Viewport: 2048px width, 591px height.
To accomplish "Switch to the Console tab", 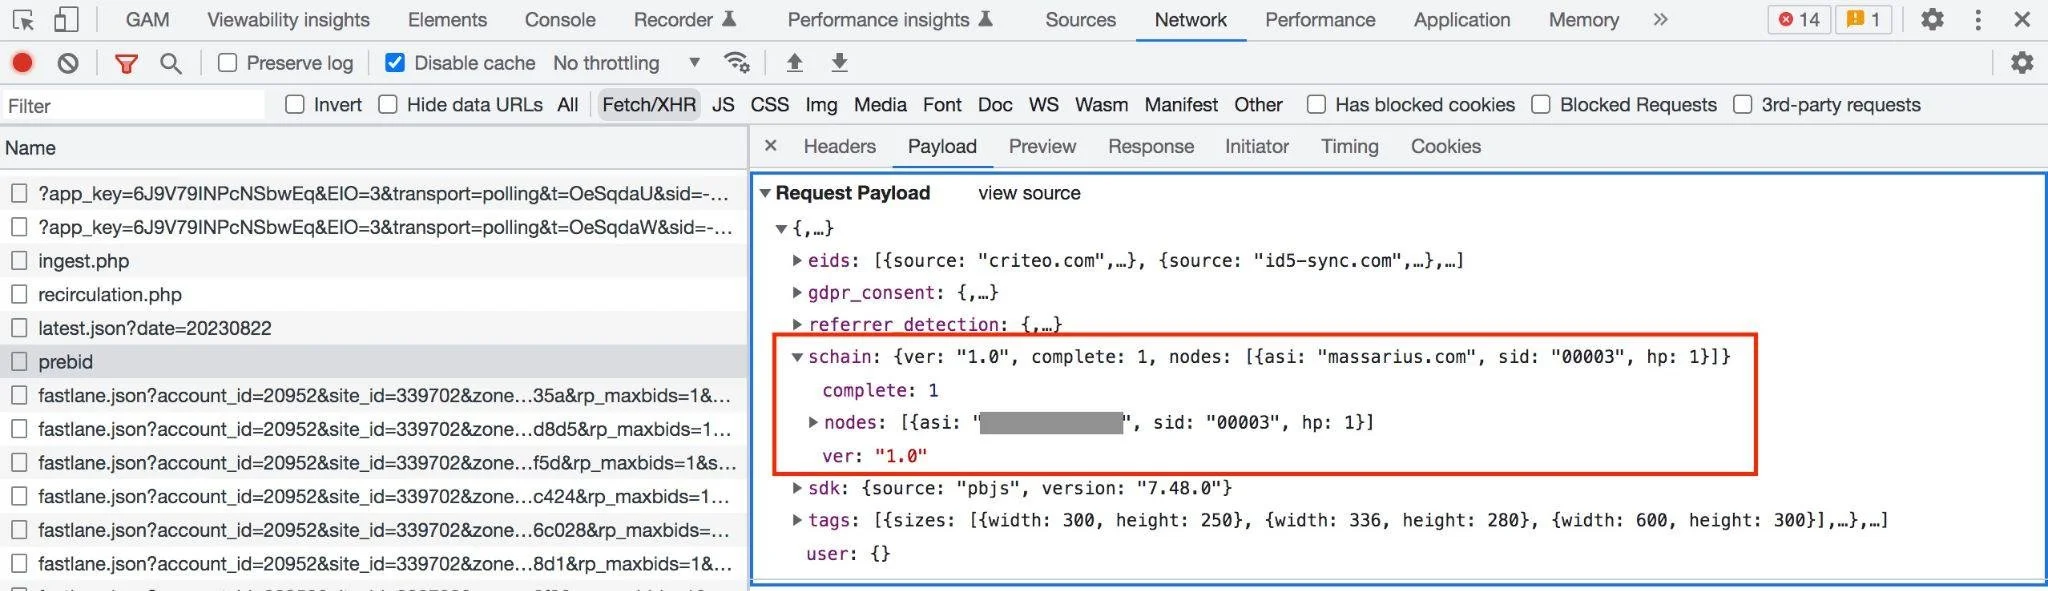I will (560, 19).
